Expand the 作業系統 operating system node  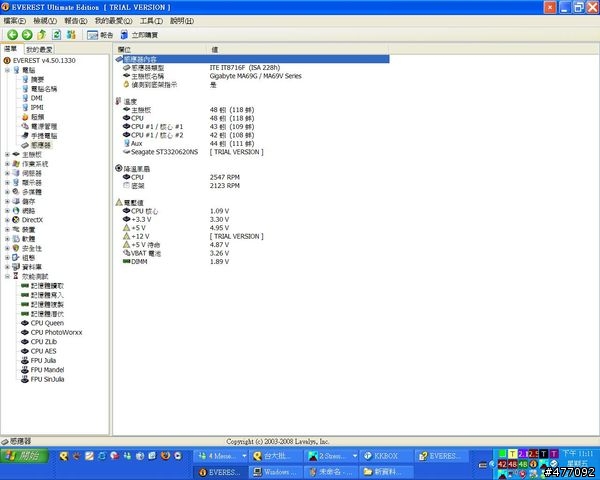tap(7, 164)
